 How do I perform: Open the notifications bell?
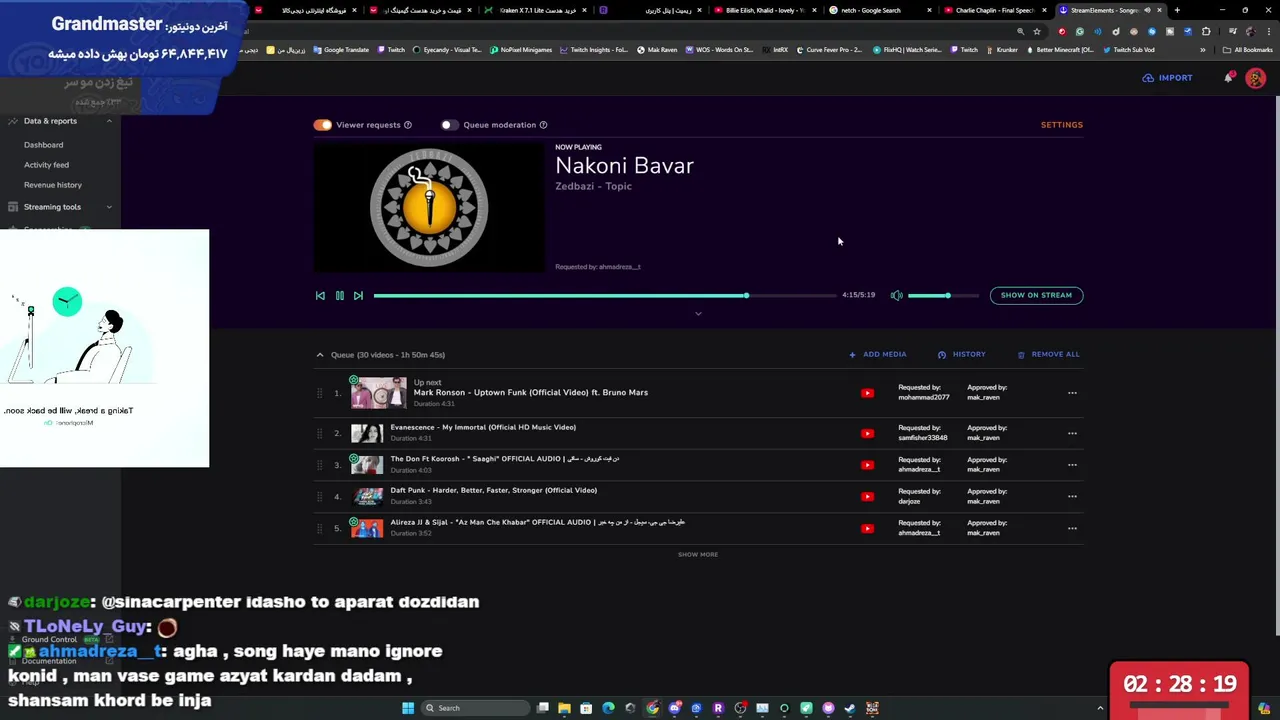(x=1229, y=78)
